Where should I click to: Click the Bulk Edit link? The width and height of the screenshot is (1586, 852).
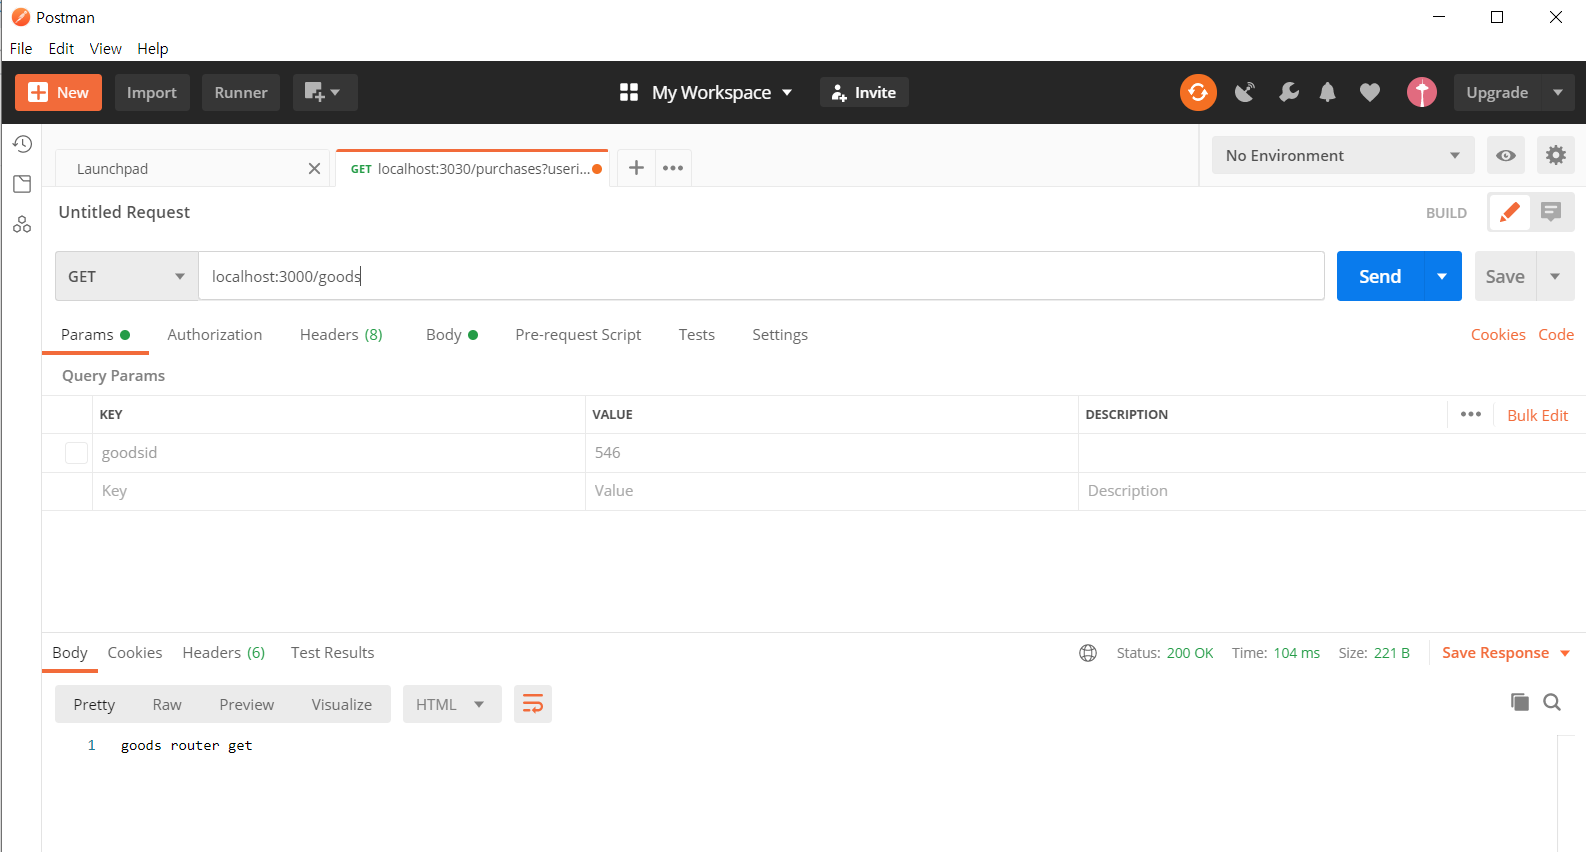click(1538, 415)
